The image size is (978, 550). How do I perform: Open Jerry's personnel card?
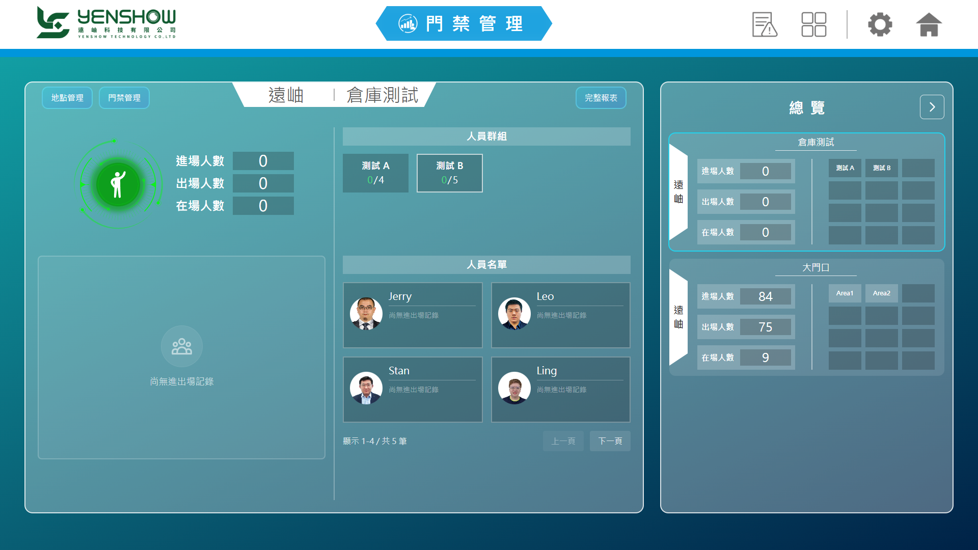[413, 315]
